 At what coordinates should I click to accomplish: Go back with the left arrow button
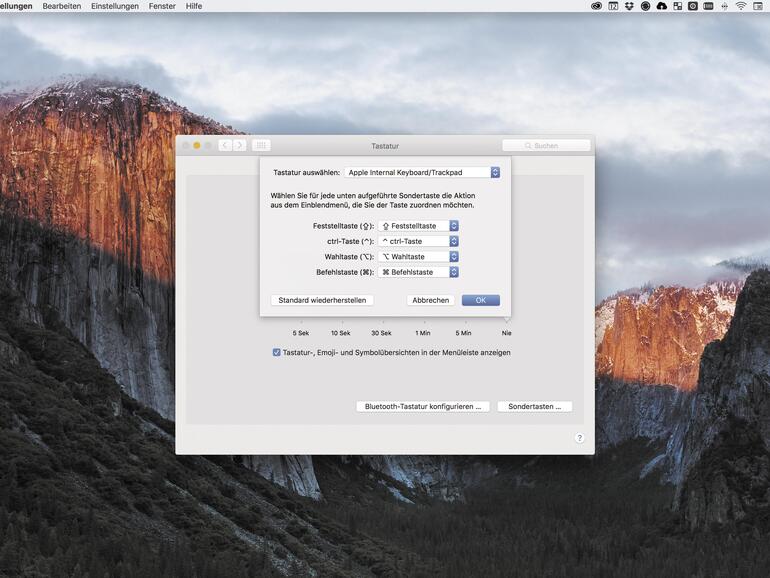point(225,145)
